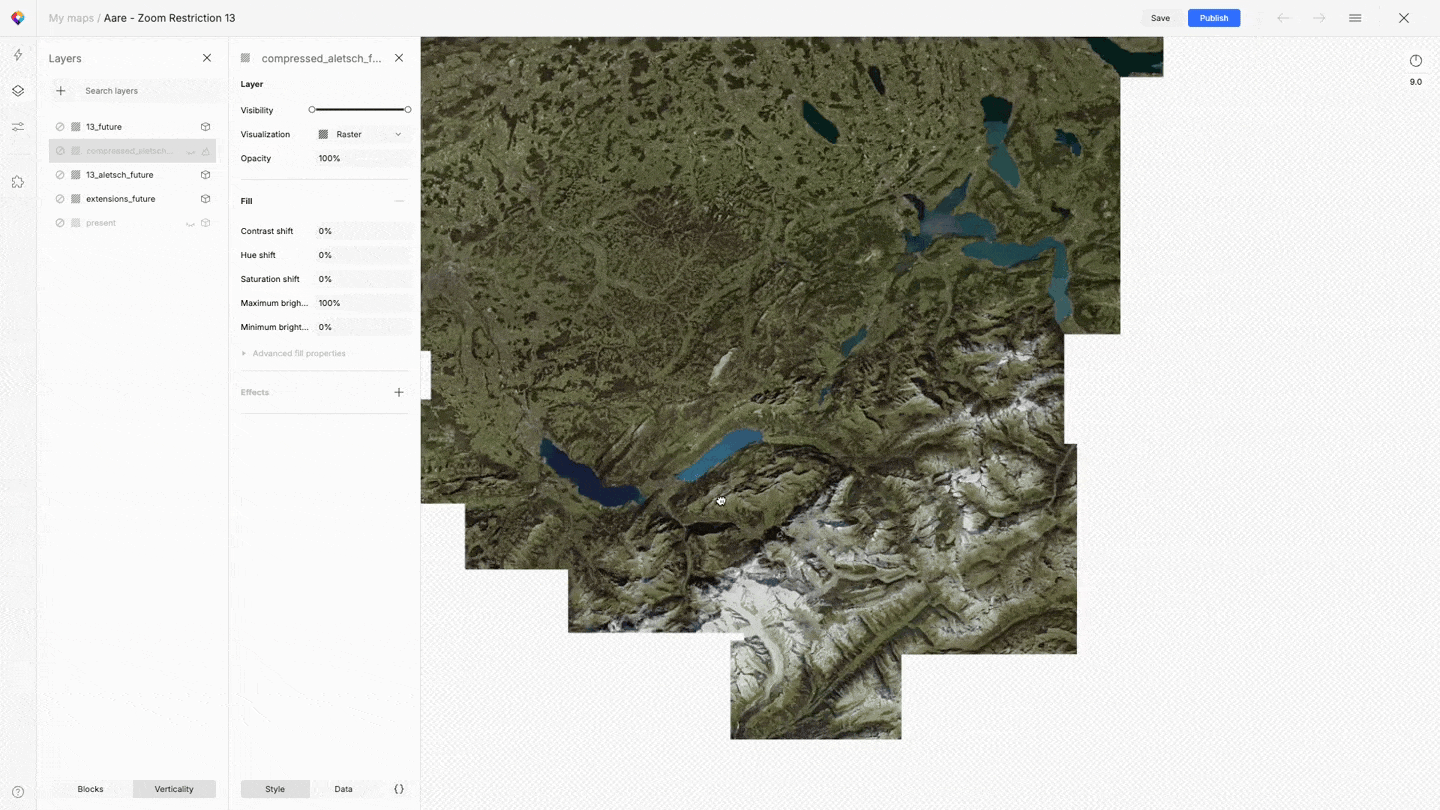
Task: Switch to the Blocks tab
Action: click(90, 789)
